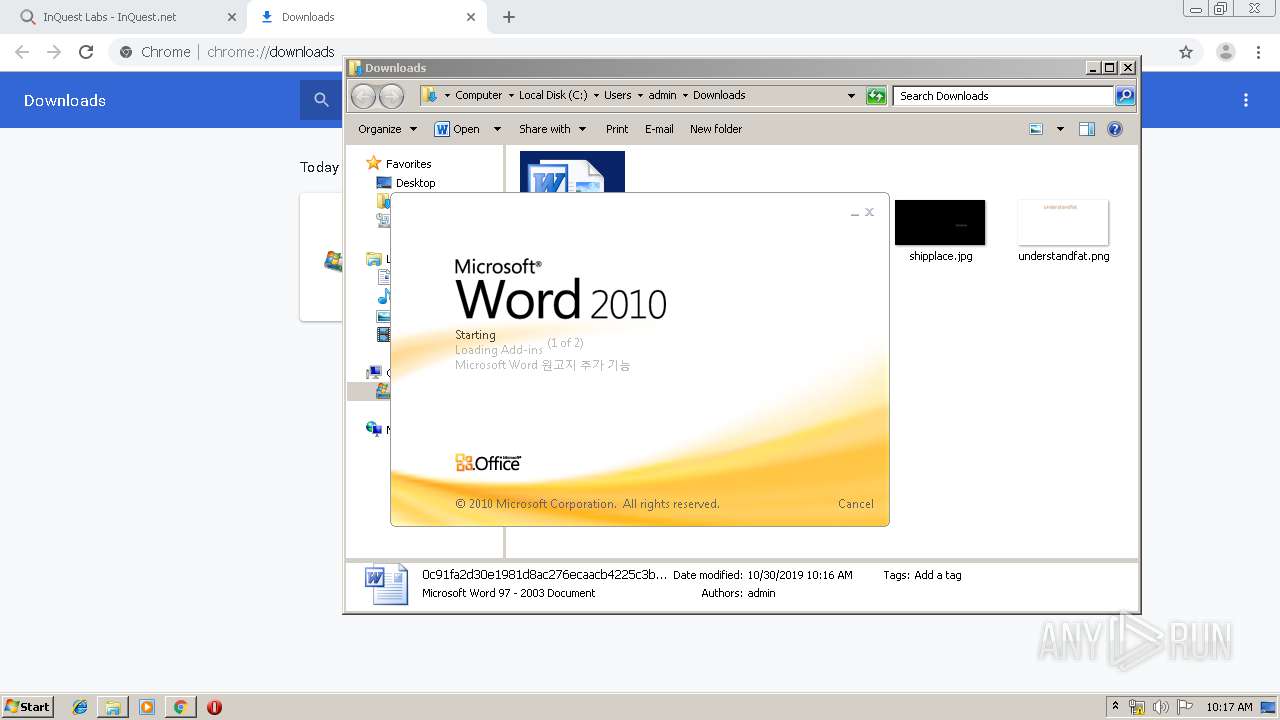Expand the view options dropdown arrow
The height and width of the screenshot is (720, 1280).
(1060, 129)
